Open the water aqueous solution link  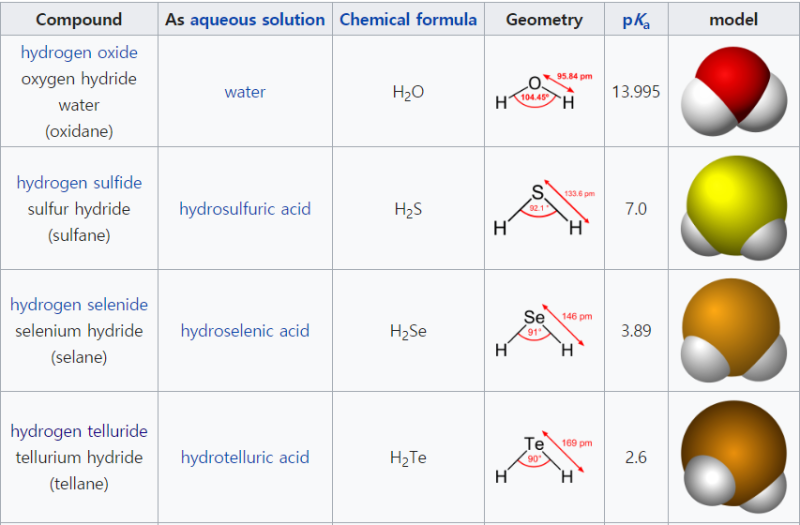(x=245, y=92)
